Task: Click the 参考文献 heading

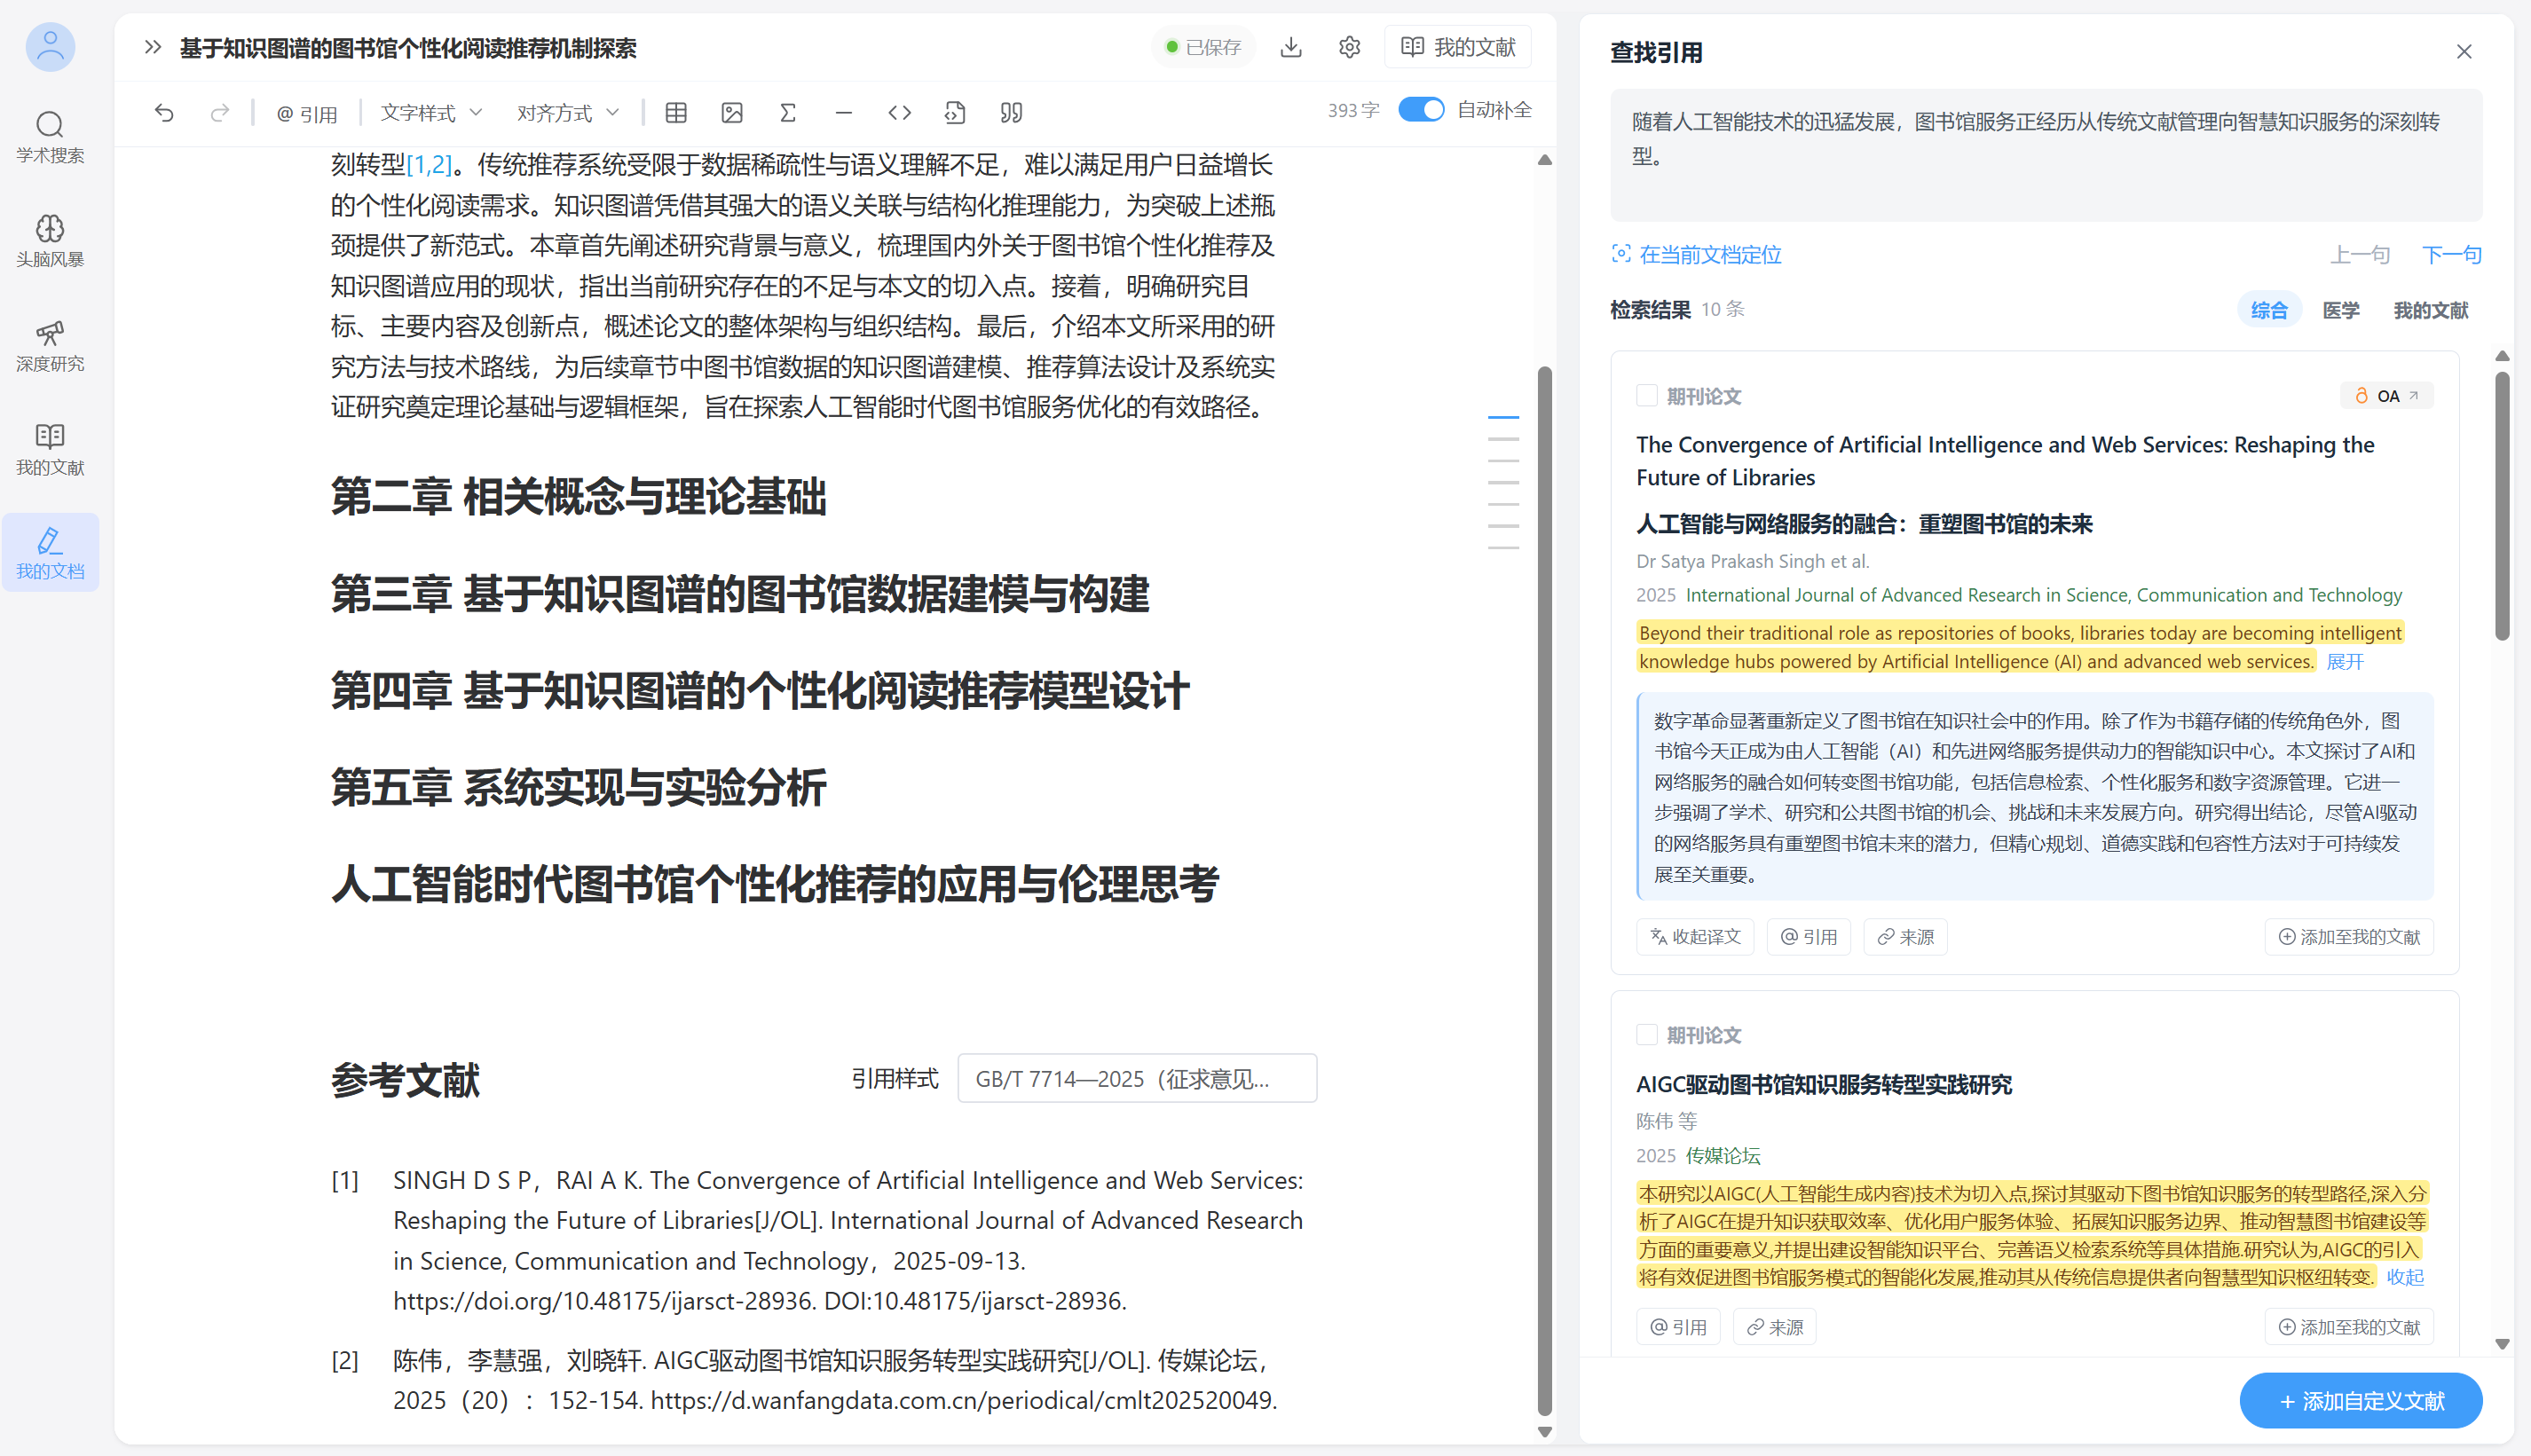Action: pos(405,1080)
